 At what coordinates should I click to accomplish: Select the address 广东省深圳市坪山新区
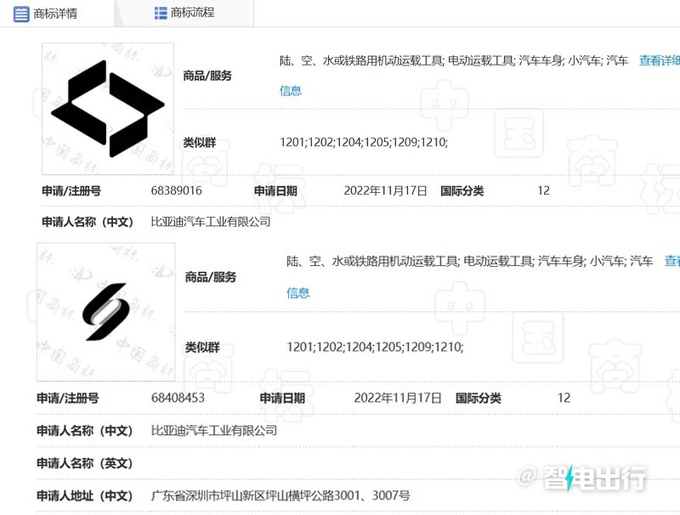coord(280,495)
